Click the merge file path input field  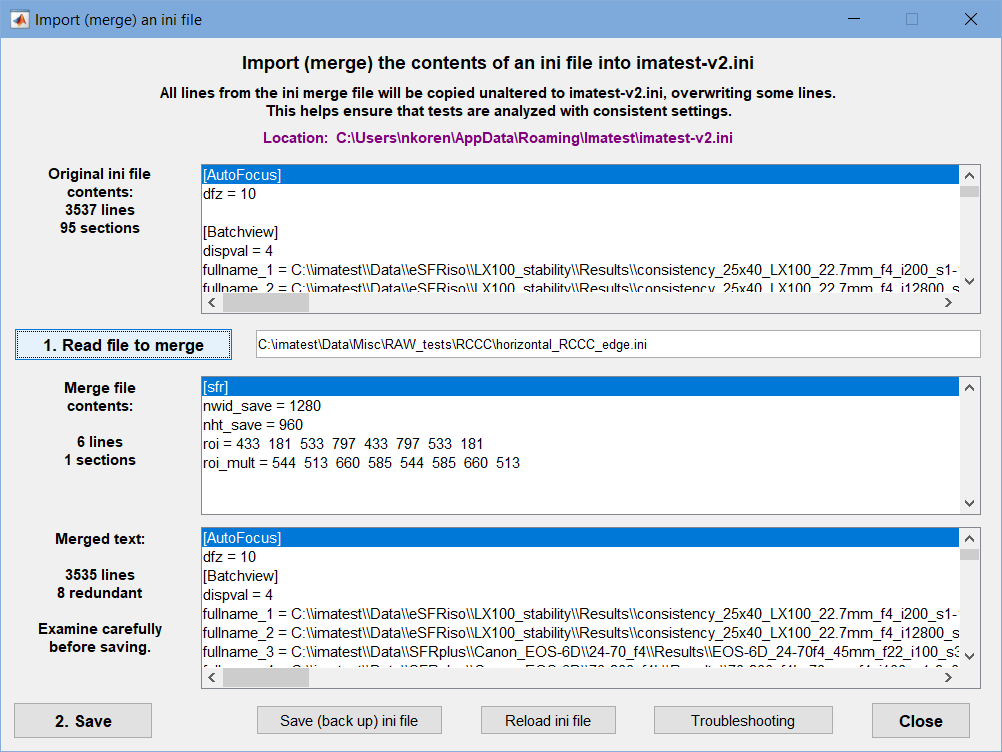point(618,344)
